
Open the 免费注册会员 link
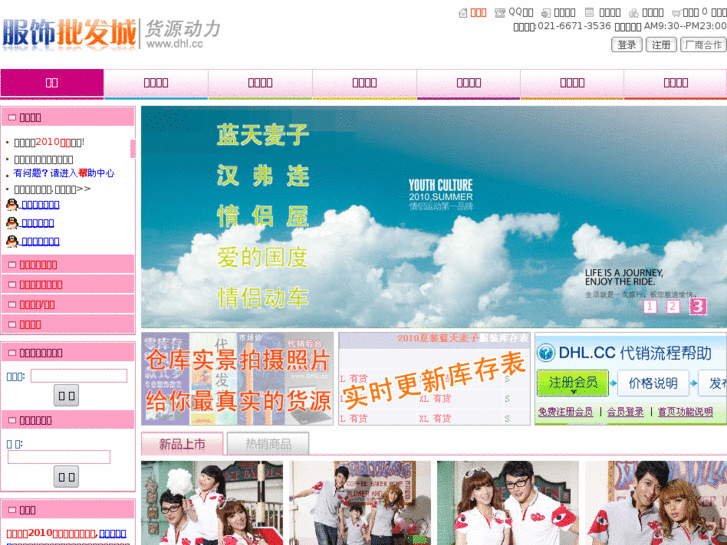(x=566, y=411)
